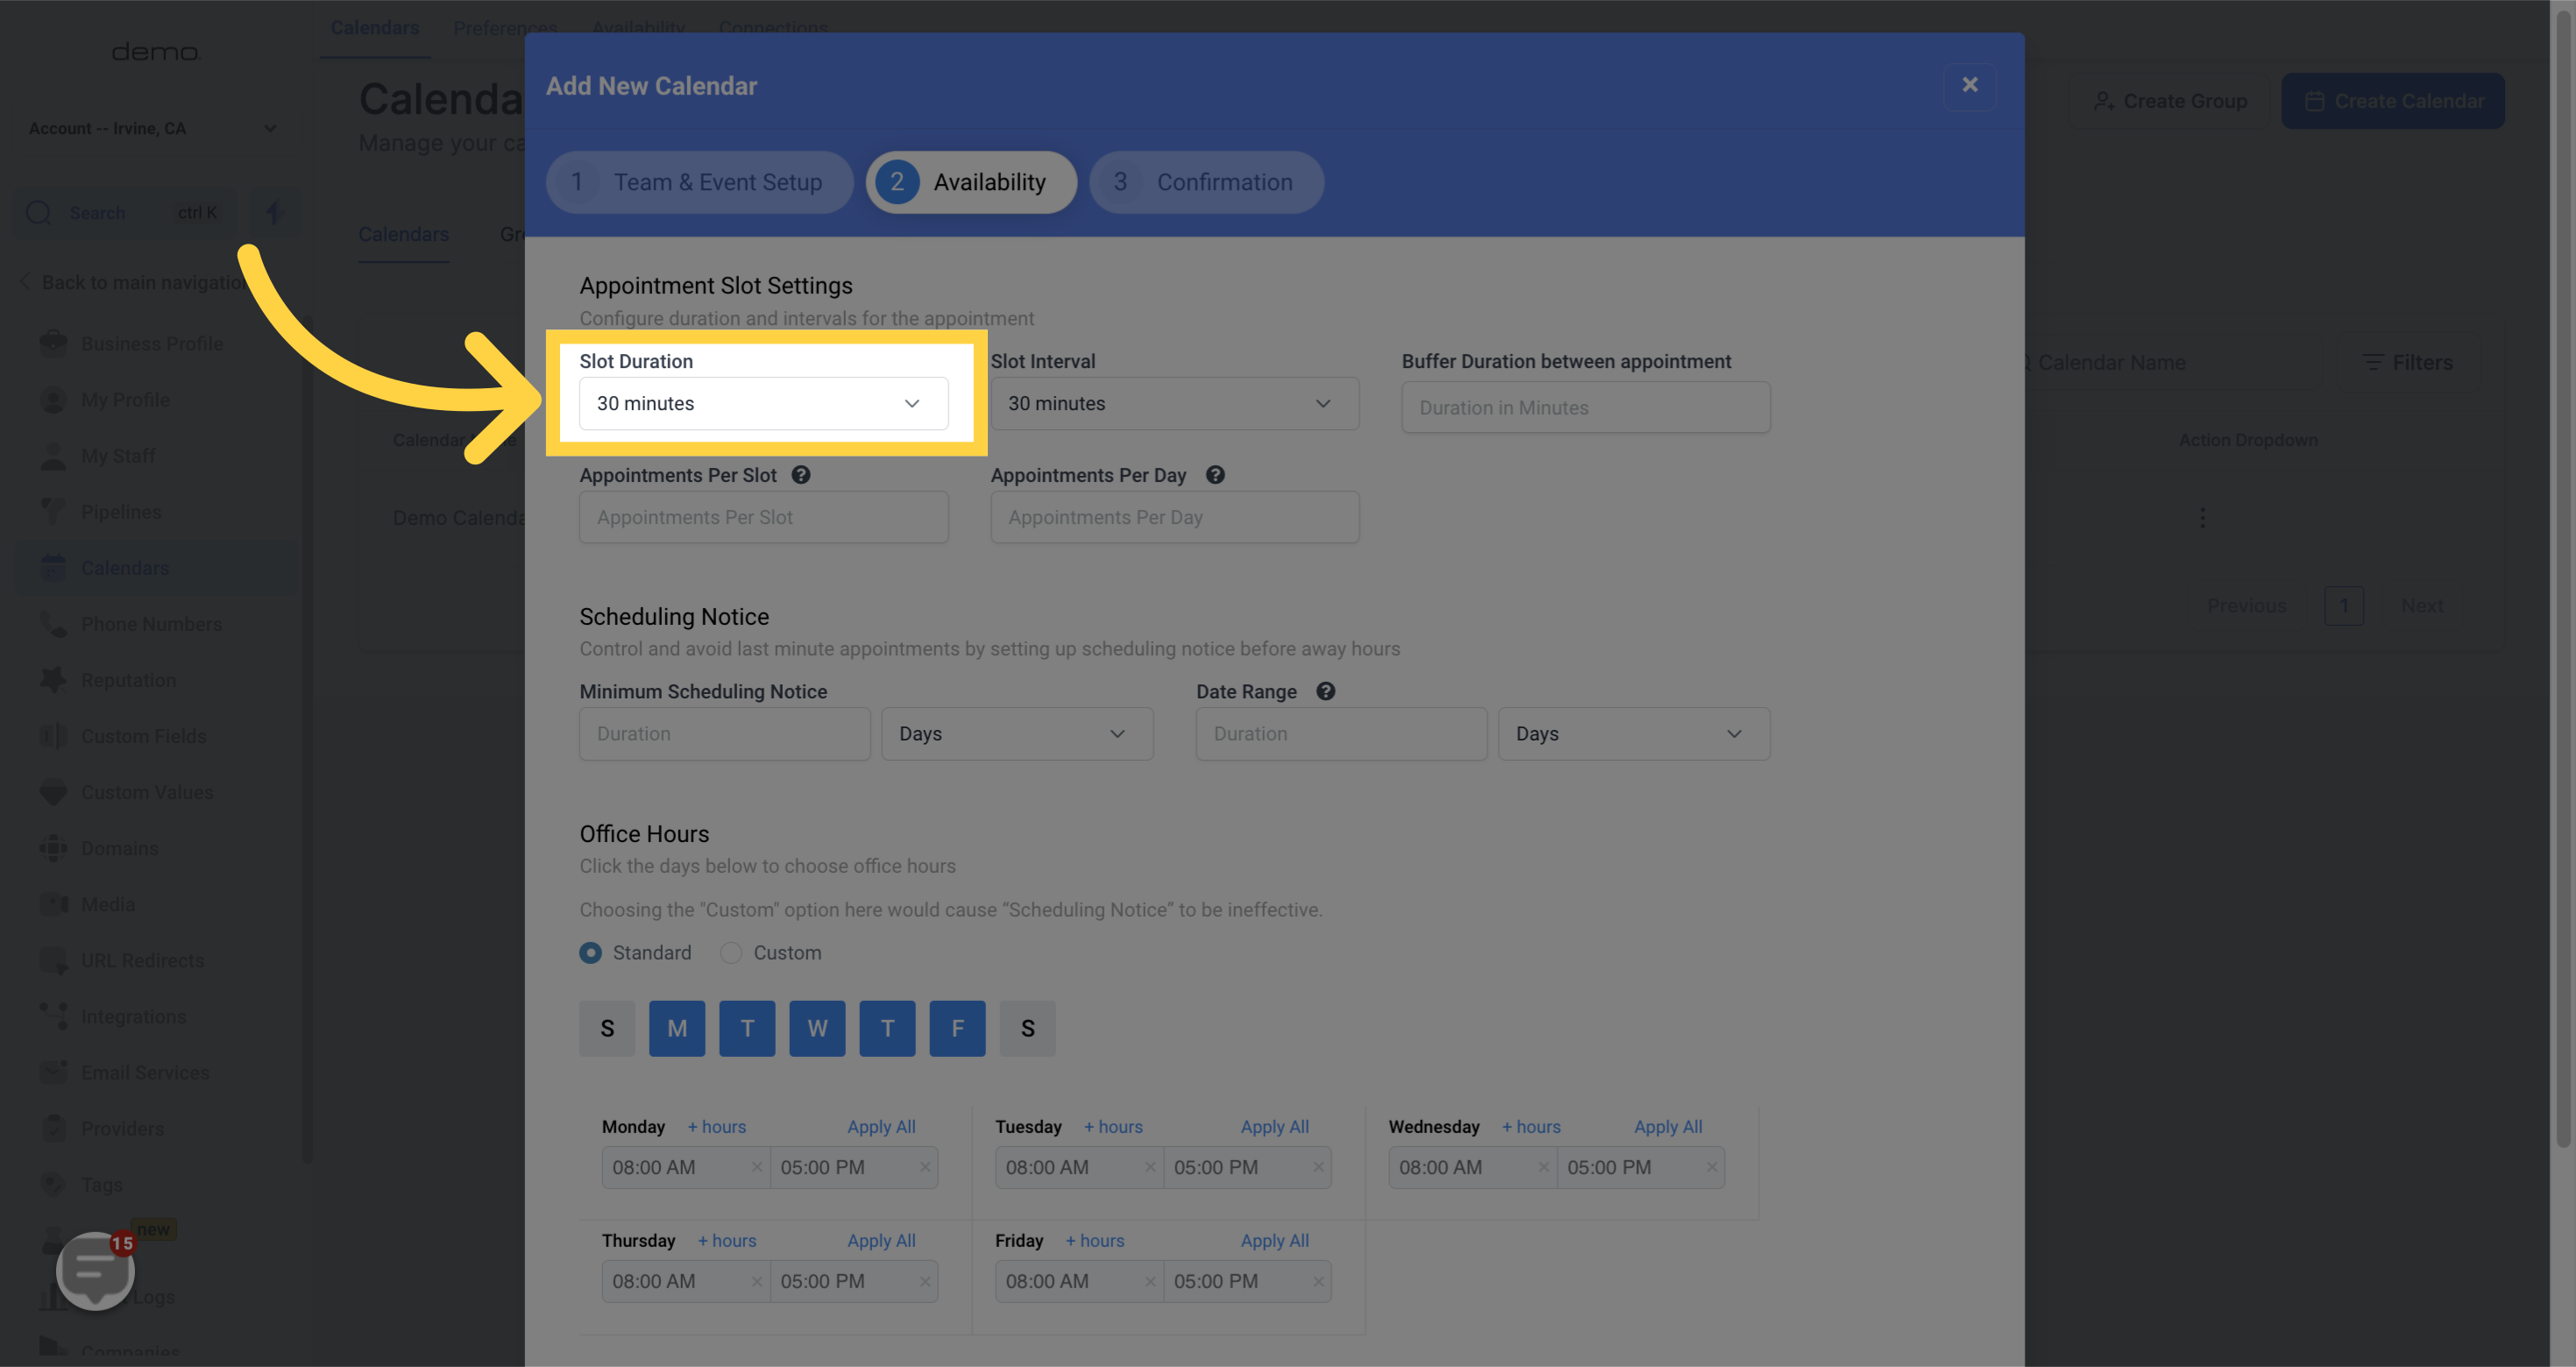The image size is (2576, 1367).
Task: Select the Standard office hours option
Action: [x=591, y=953]
